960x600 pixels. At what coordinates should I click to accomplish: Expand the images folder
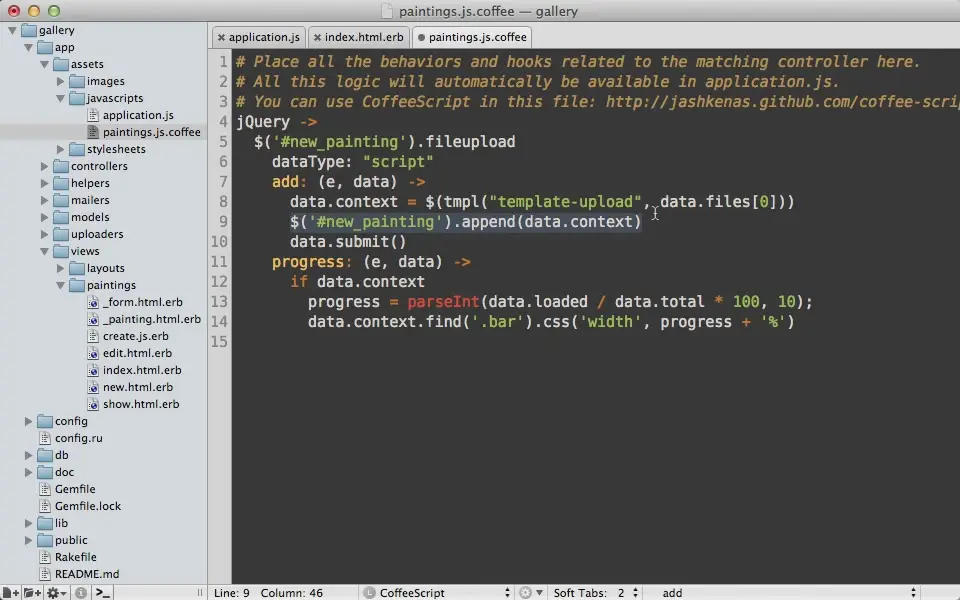60,81
